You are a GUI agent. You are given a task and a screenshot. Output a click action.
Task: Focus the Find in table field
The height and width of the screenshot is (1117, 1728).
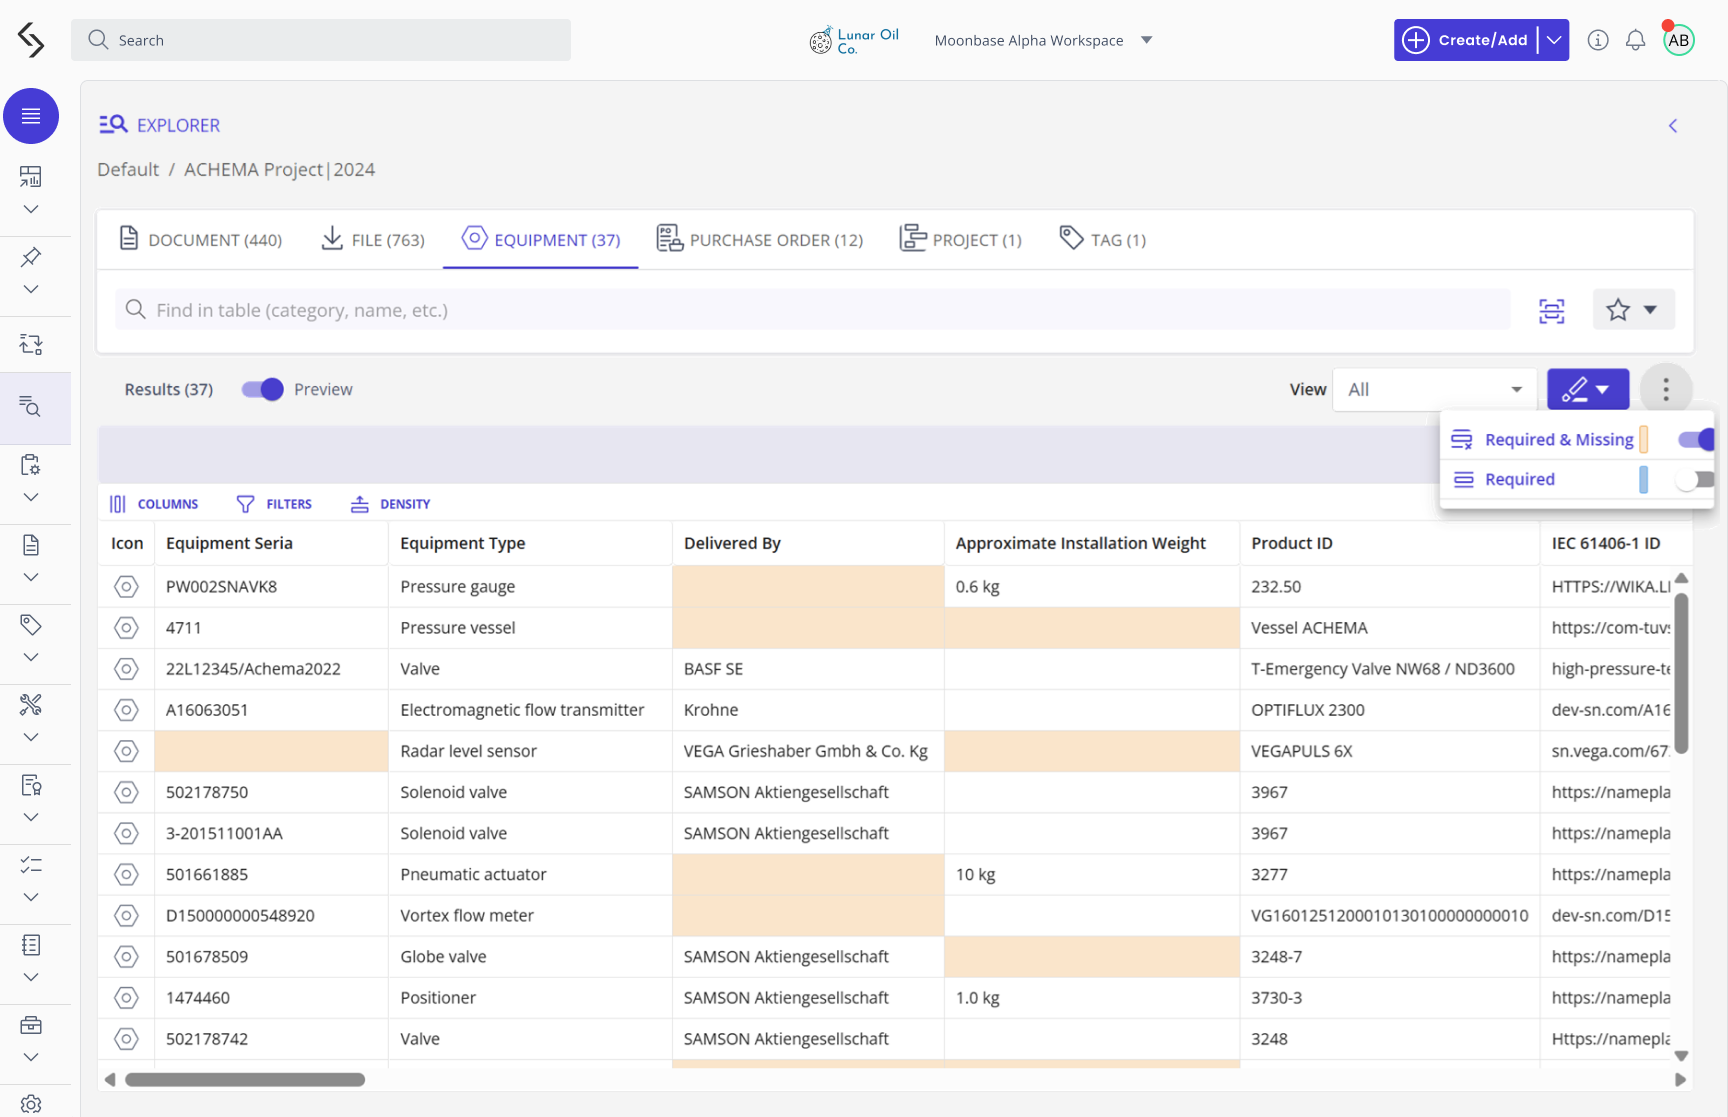tap(813, 310)
